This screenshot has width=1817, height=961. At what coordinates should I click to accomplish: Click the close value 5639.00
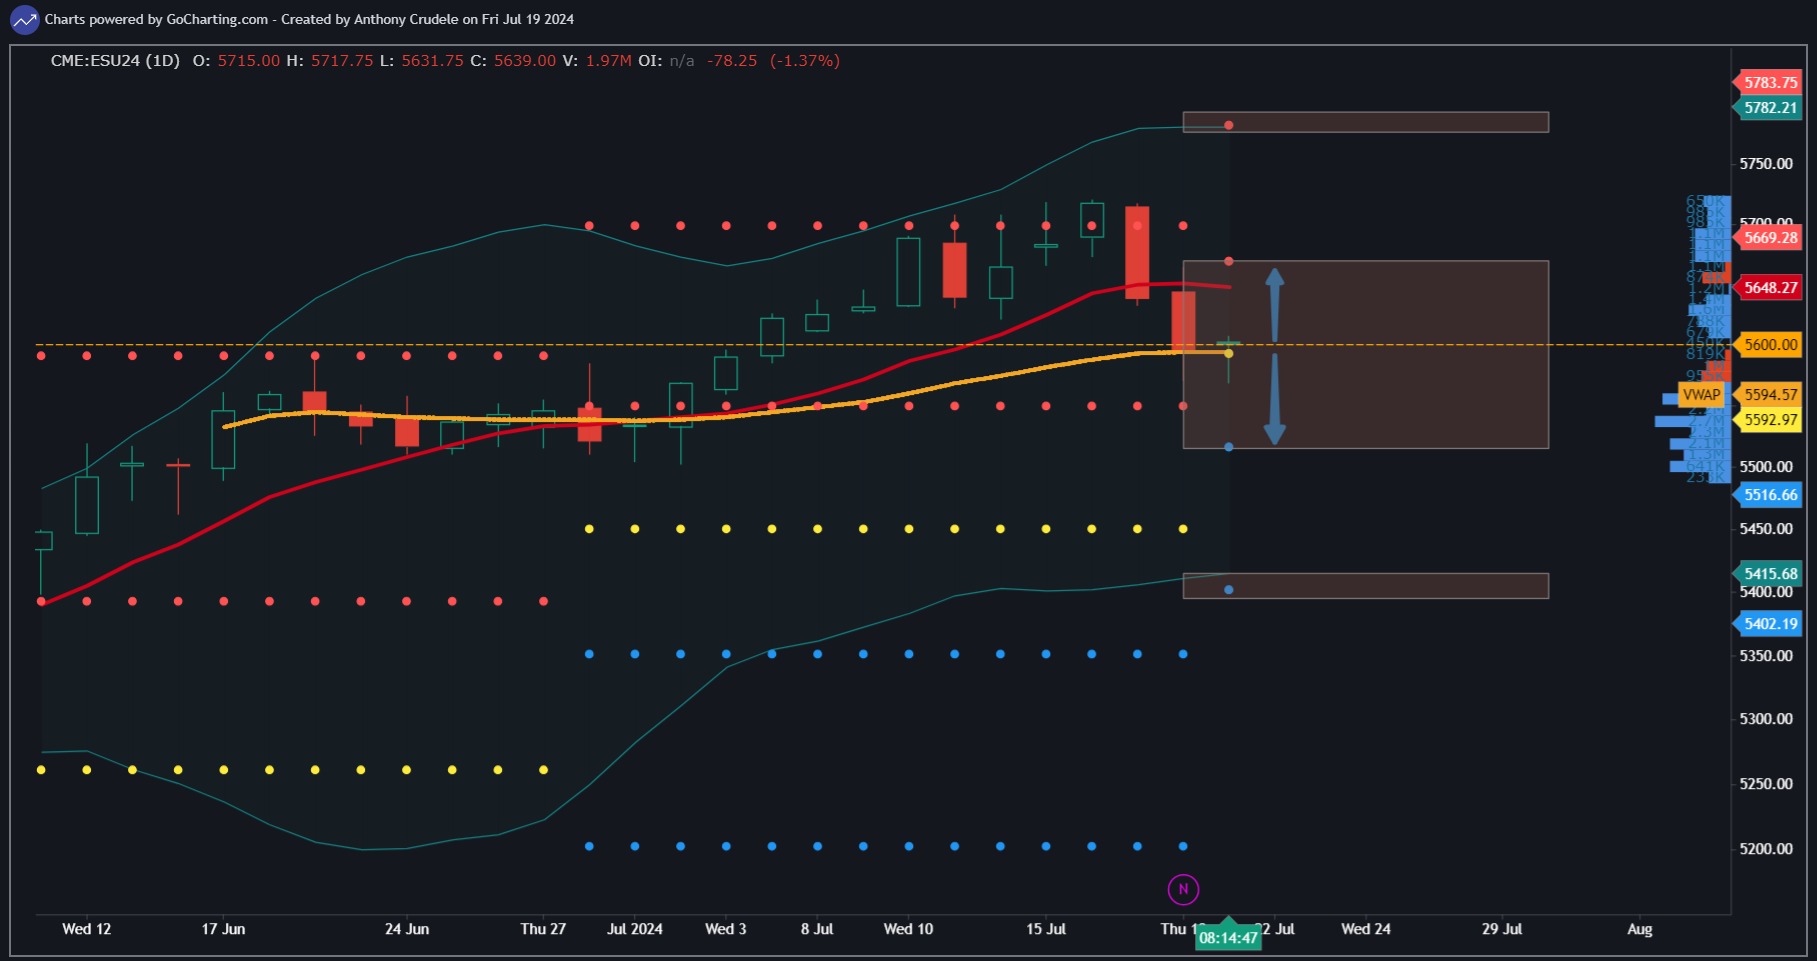525,61
